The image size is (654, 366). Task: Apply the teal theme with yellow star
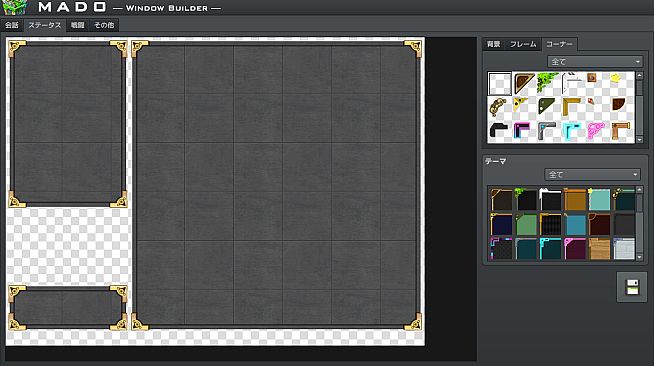pyautogui.click(x=599, y=200)
